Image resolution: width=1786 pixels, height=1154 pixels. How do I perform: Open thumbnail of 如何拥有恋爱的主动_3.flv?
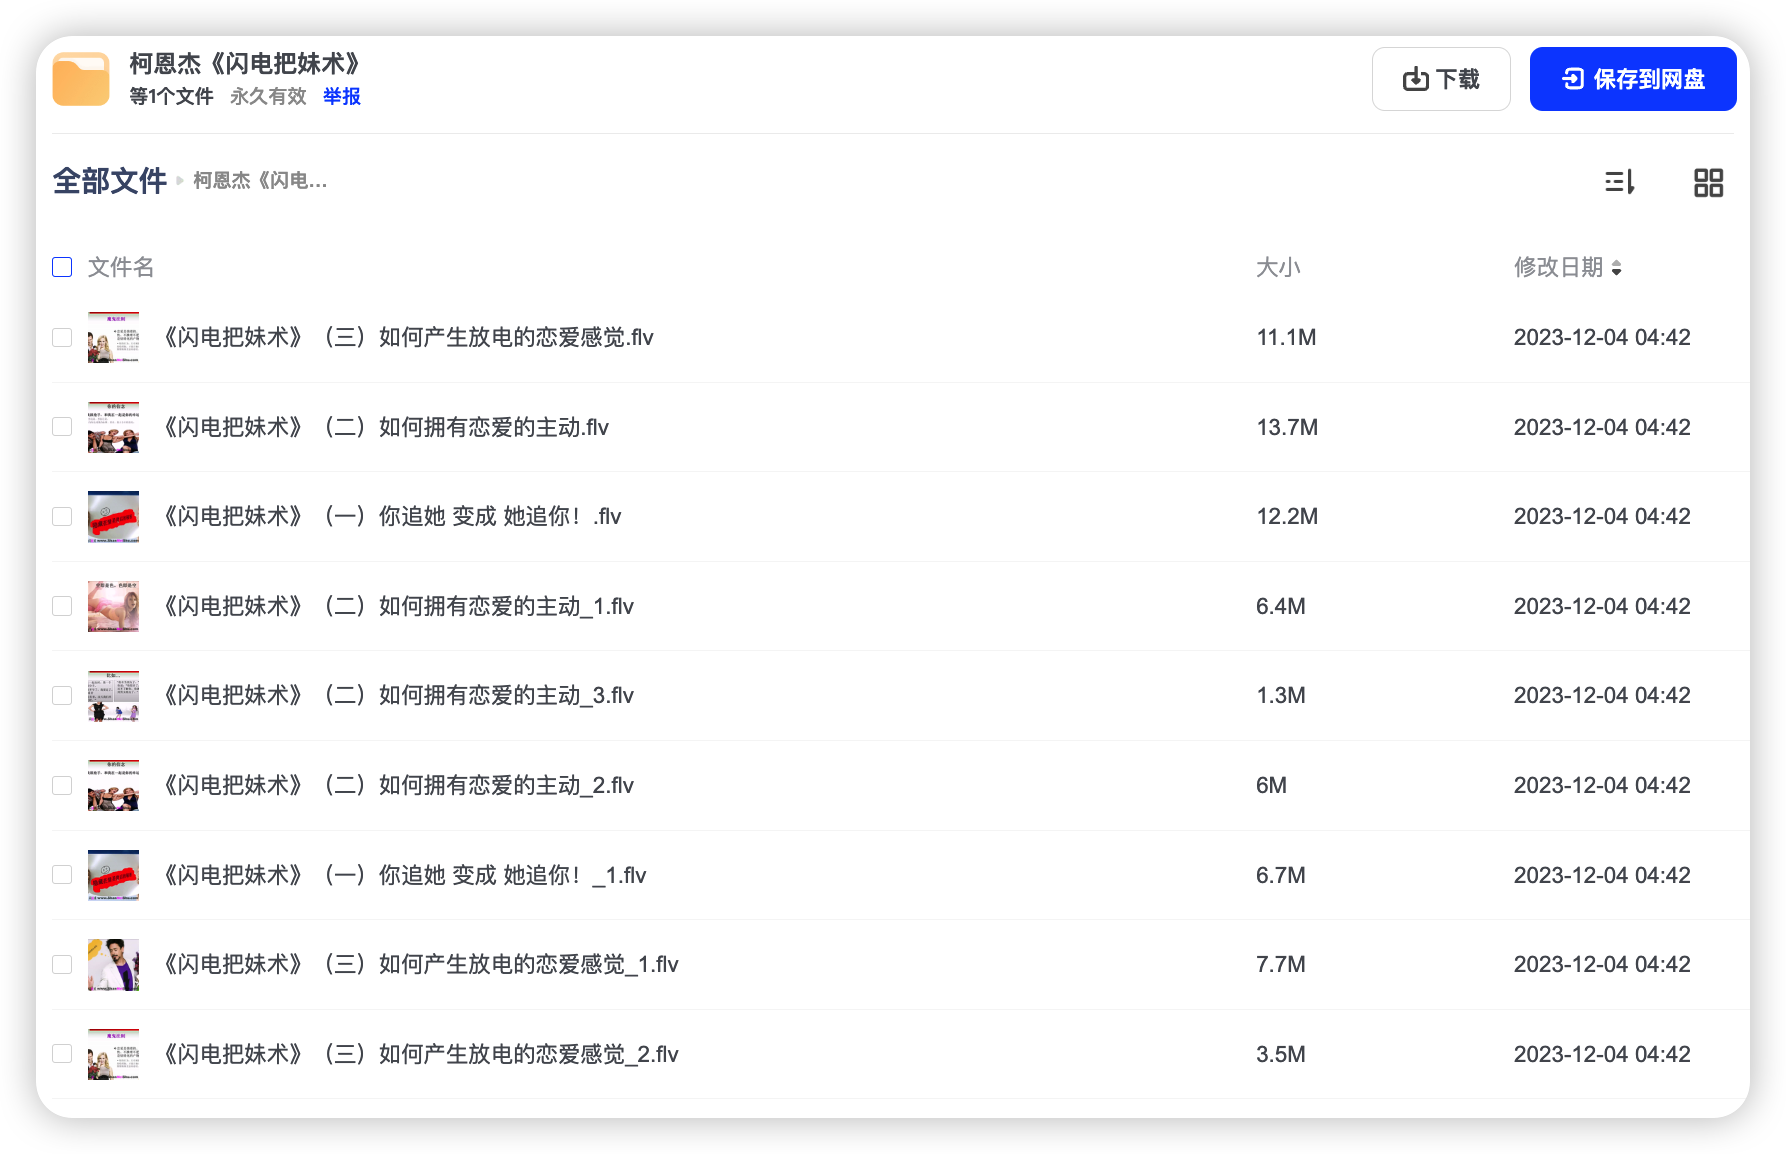pos(113,695)
